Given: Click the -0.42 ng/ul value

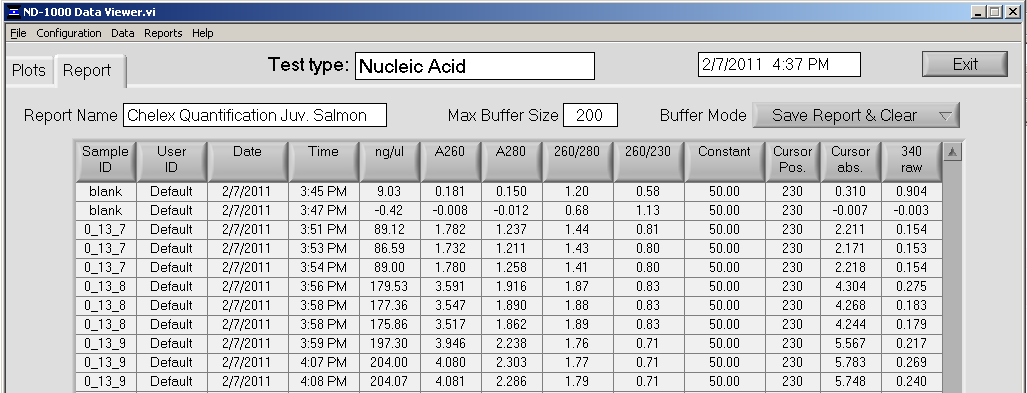Looking at the screenshot, I should [390, 210].
